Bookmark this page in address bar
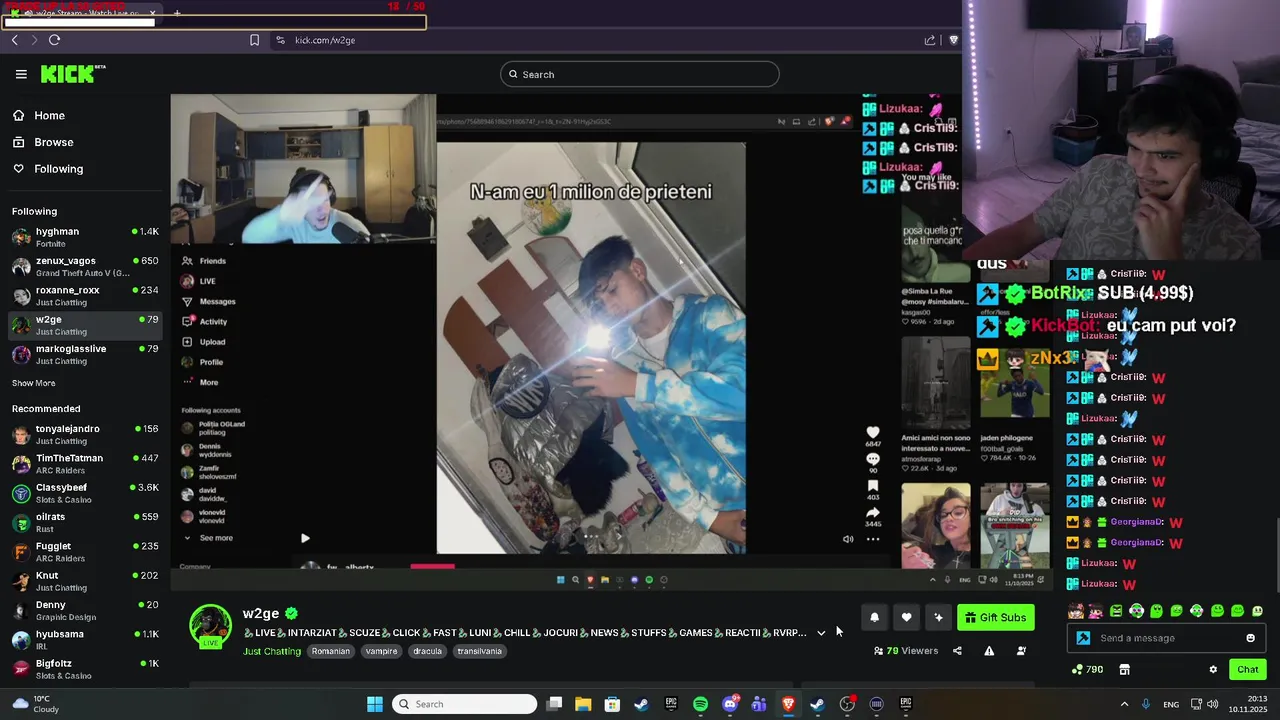The height and width of the screenshot is (720, 1280). 254,40
